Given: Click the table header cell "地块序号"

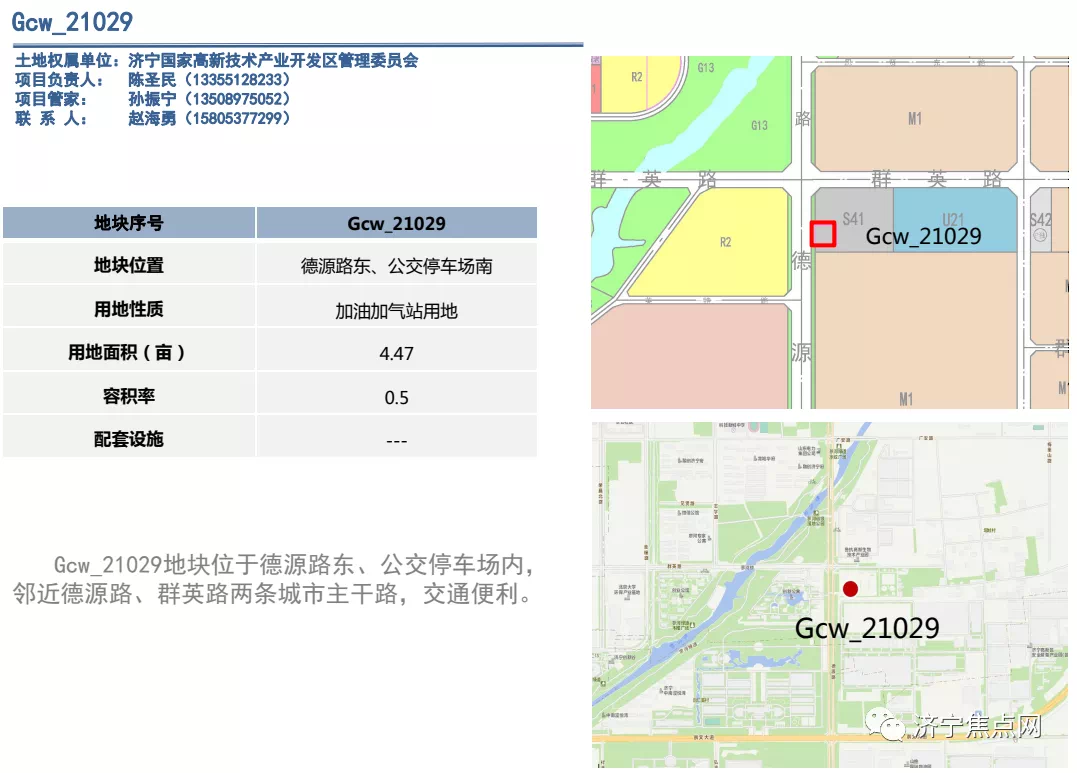Looking at the screenshot, I should click(x=129, y=223).
